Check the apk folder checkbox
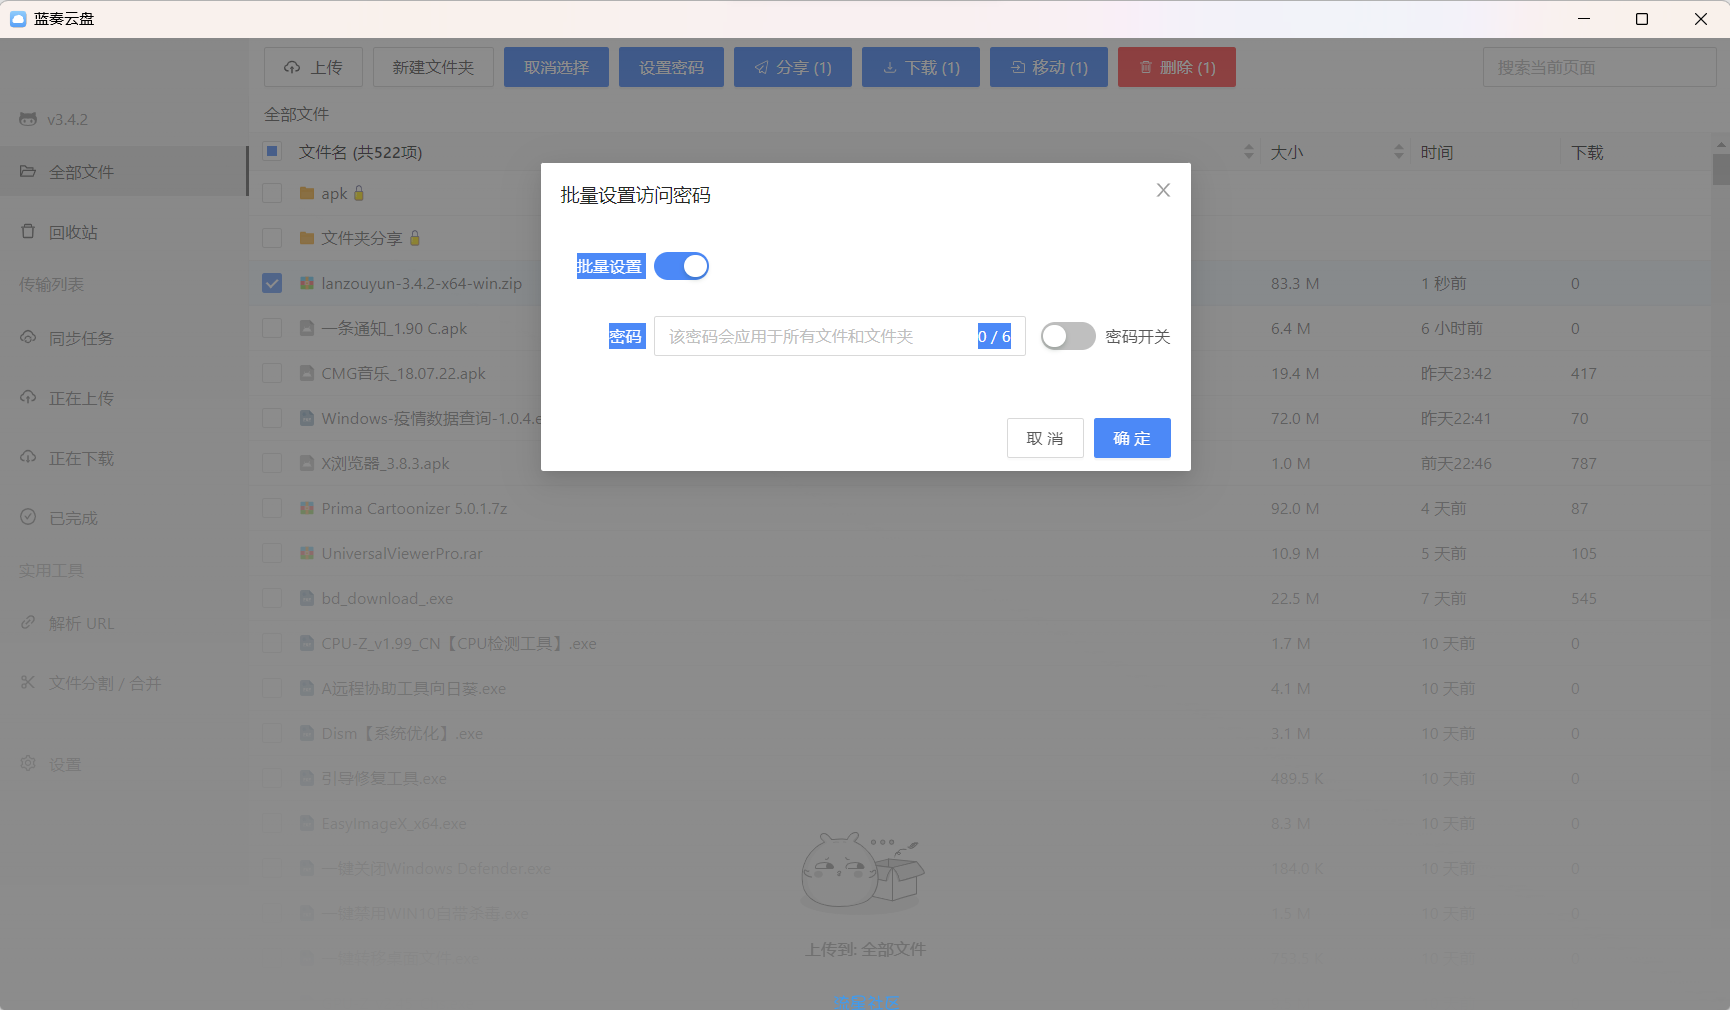The image size is (1730, 1010). [x=272, y=193]
